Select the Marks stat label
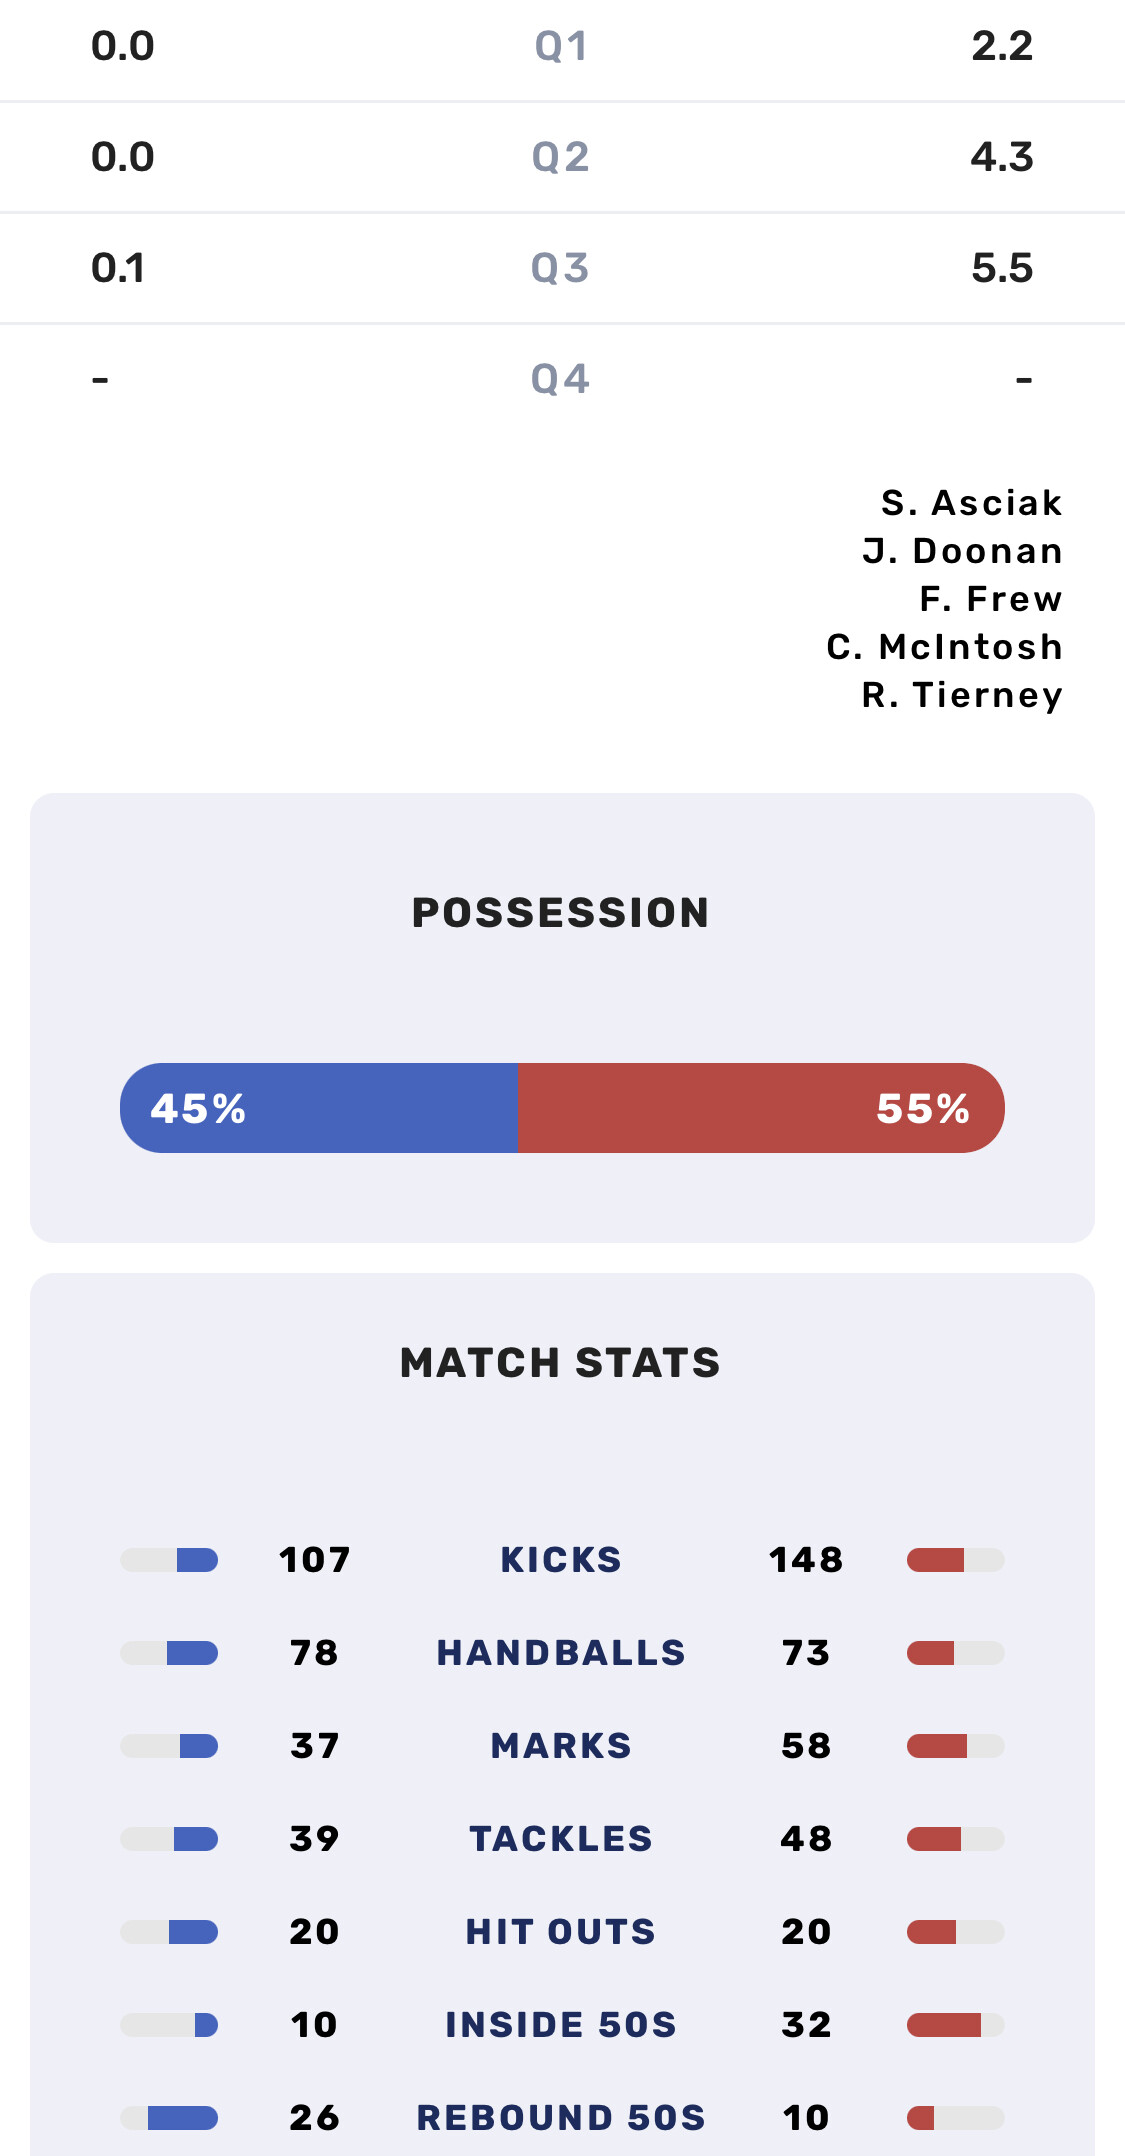The width and height of the screenshot is (1125, 2156). 561,1746
